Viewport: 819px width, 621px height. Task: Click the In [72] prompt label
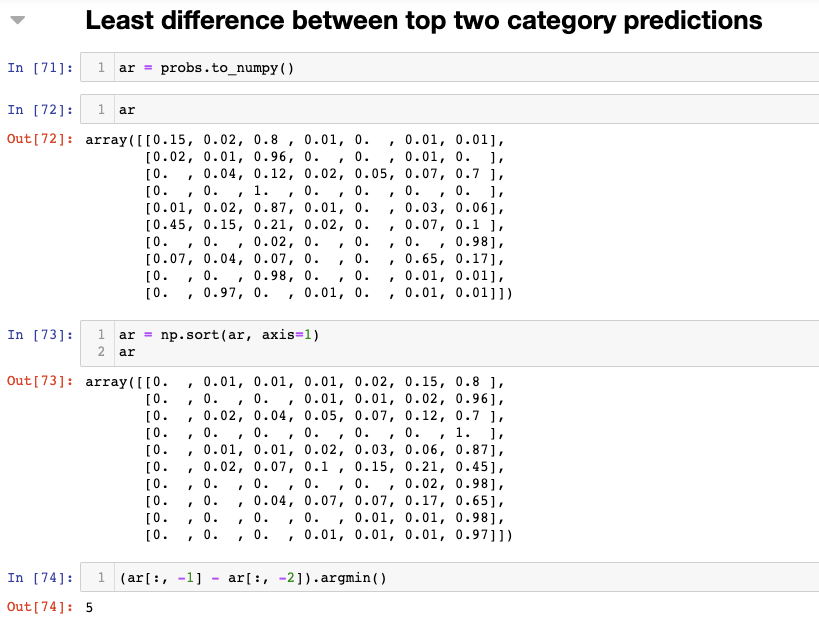point(40,110)
